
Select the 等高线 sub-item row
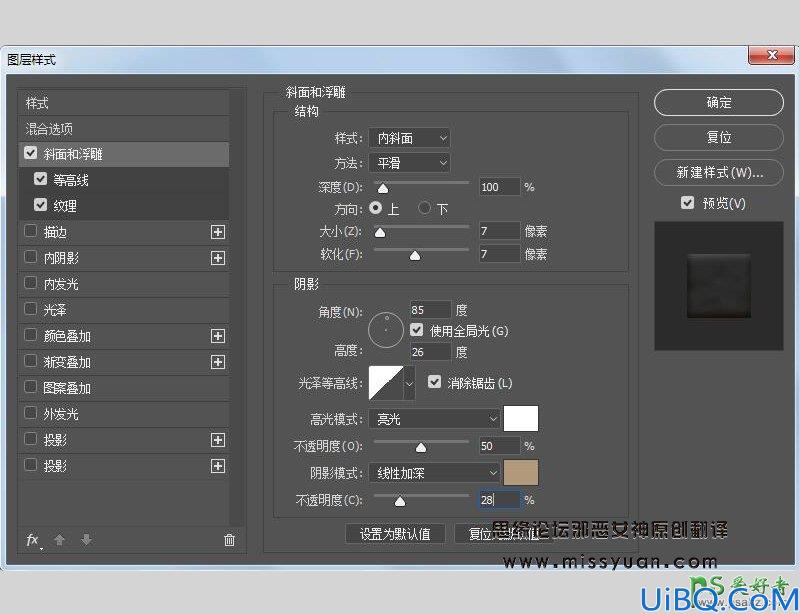pos(123,180)
